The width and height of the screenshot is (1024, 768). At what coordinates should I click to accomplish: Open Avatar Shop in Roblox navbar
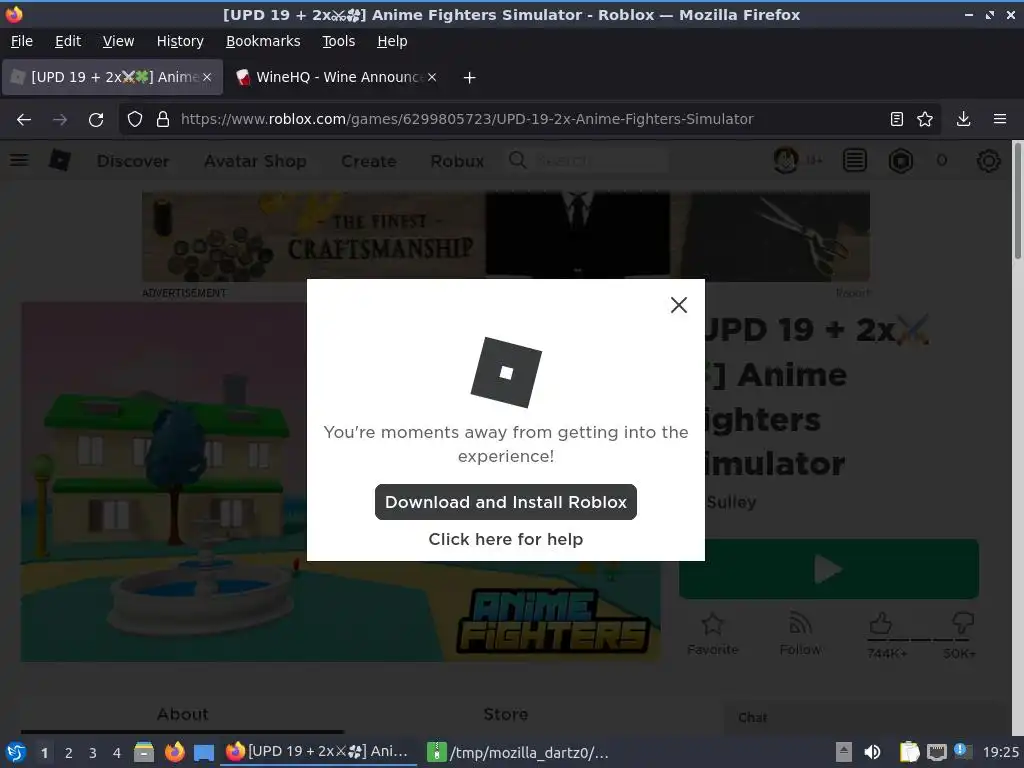pos(255,161)
